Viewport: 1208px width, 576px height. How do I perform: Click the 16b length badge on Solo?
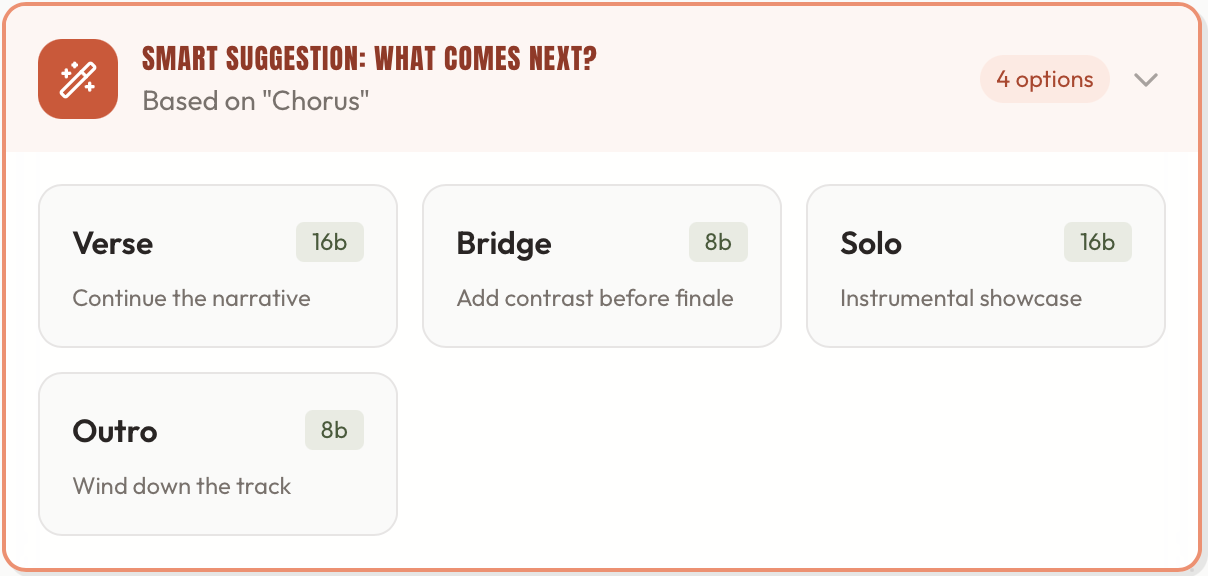[1097, 243]
